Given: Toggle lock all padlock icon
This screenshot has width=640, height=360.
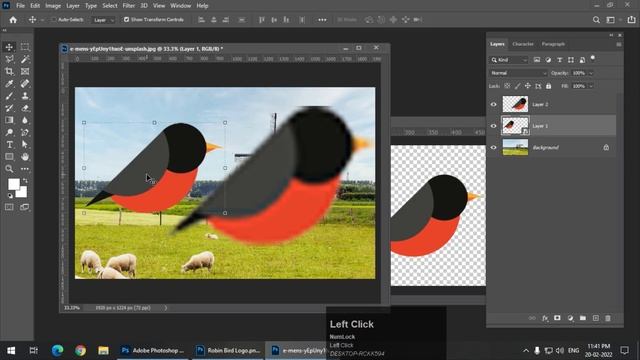Looking at the screenshot, I should tap(549, 86).
